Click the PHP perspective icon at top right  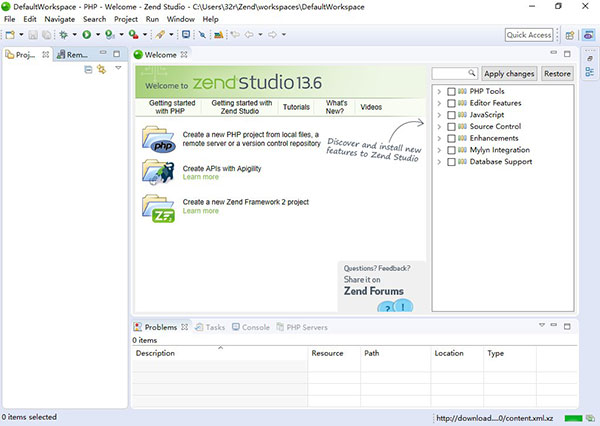point(587,35)
